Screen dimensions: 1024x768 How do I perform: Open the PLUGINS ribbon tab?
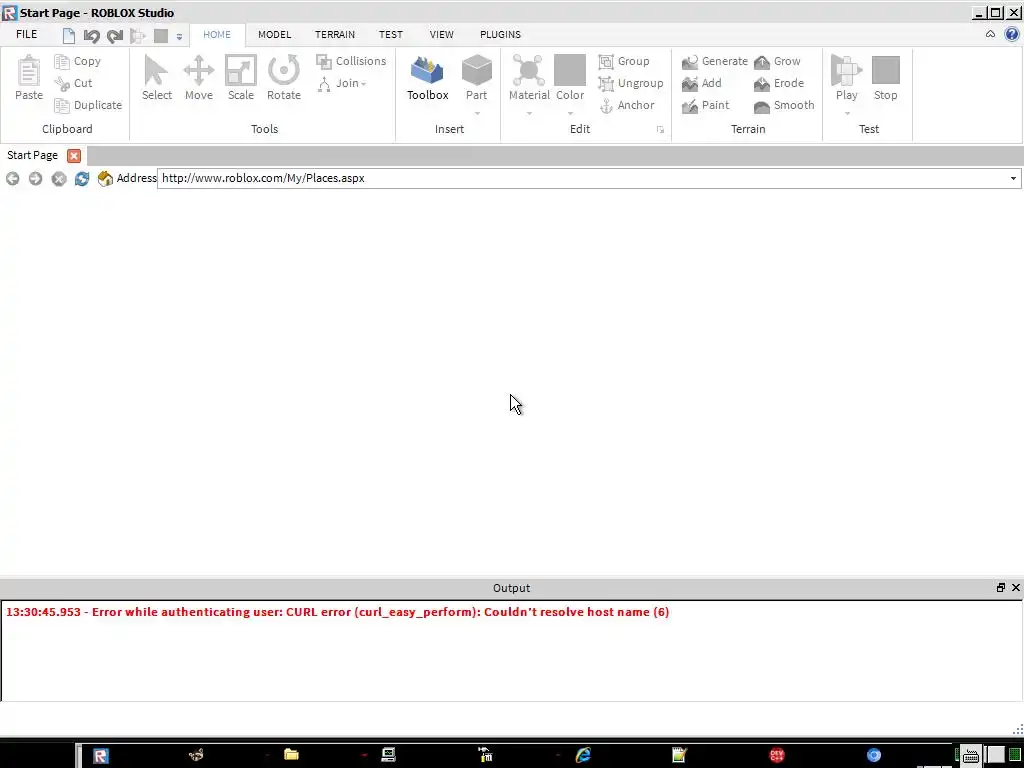[500, 35]
